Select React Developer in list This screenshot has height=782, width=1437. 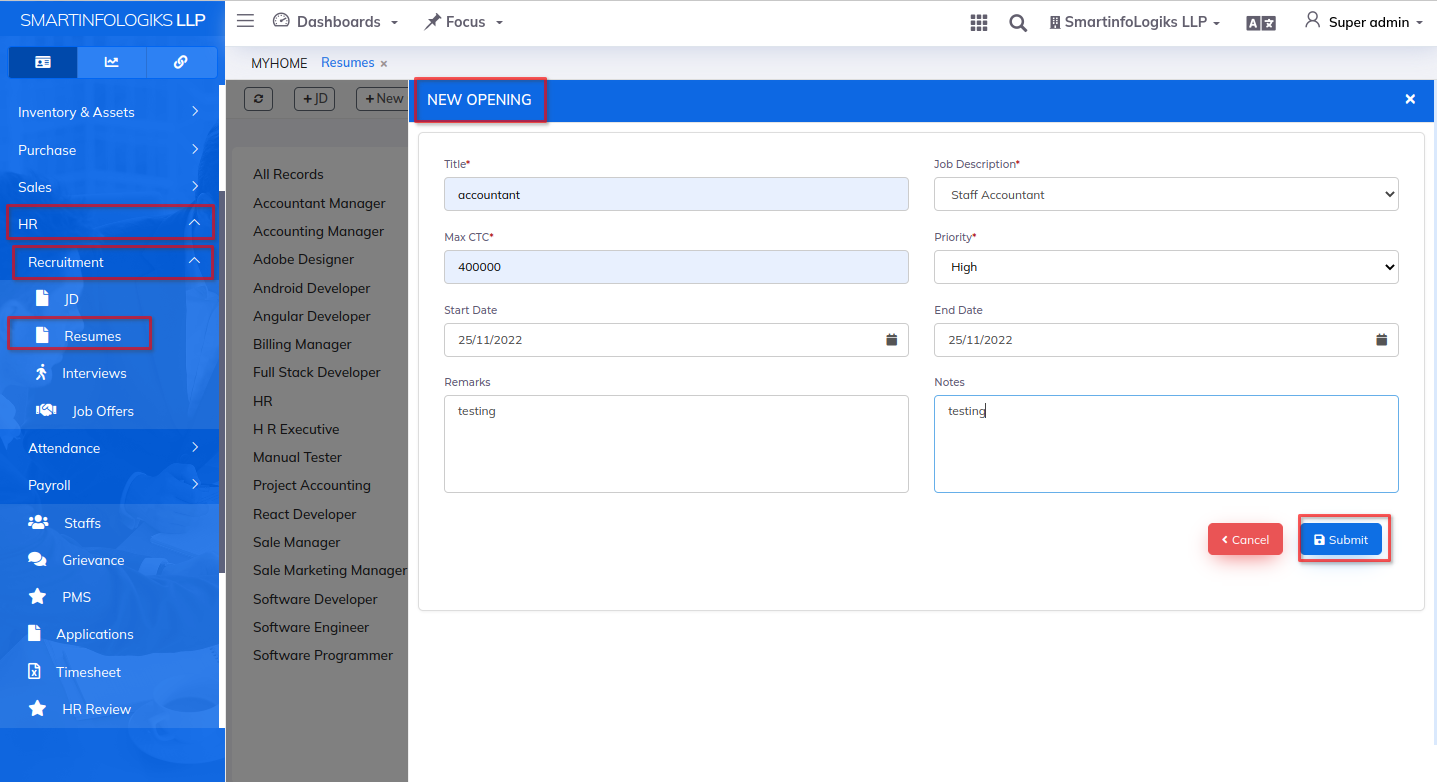click(x=305, y=514)
